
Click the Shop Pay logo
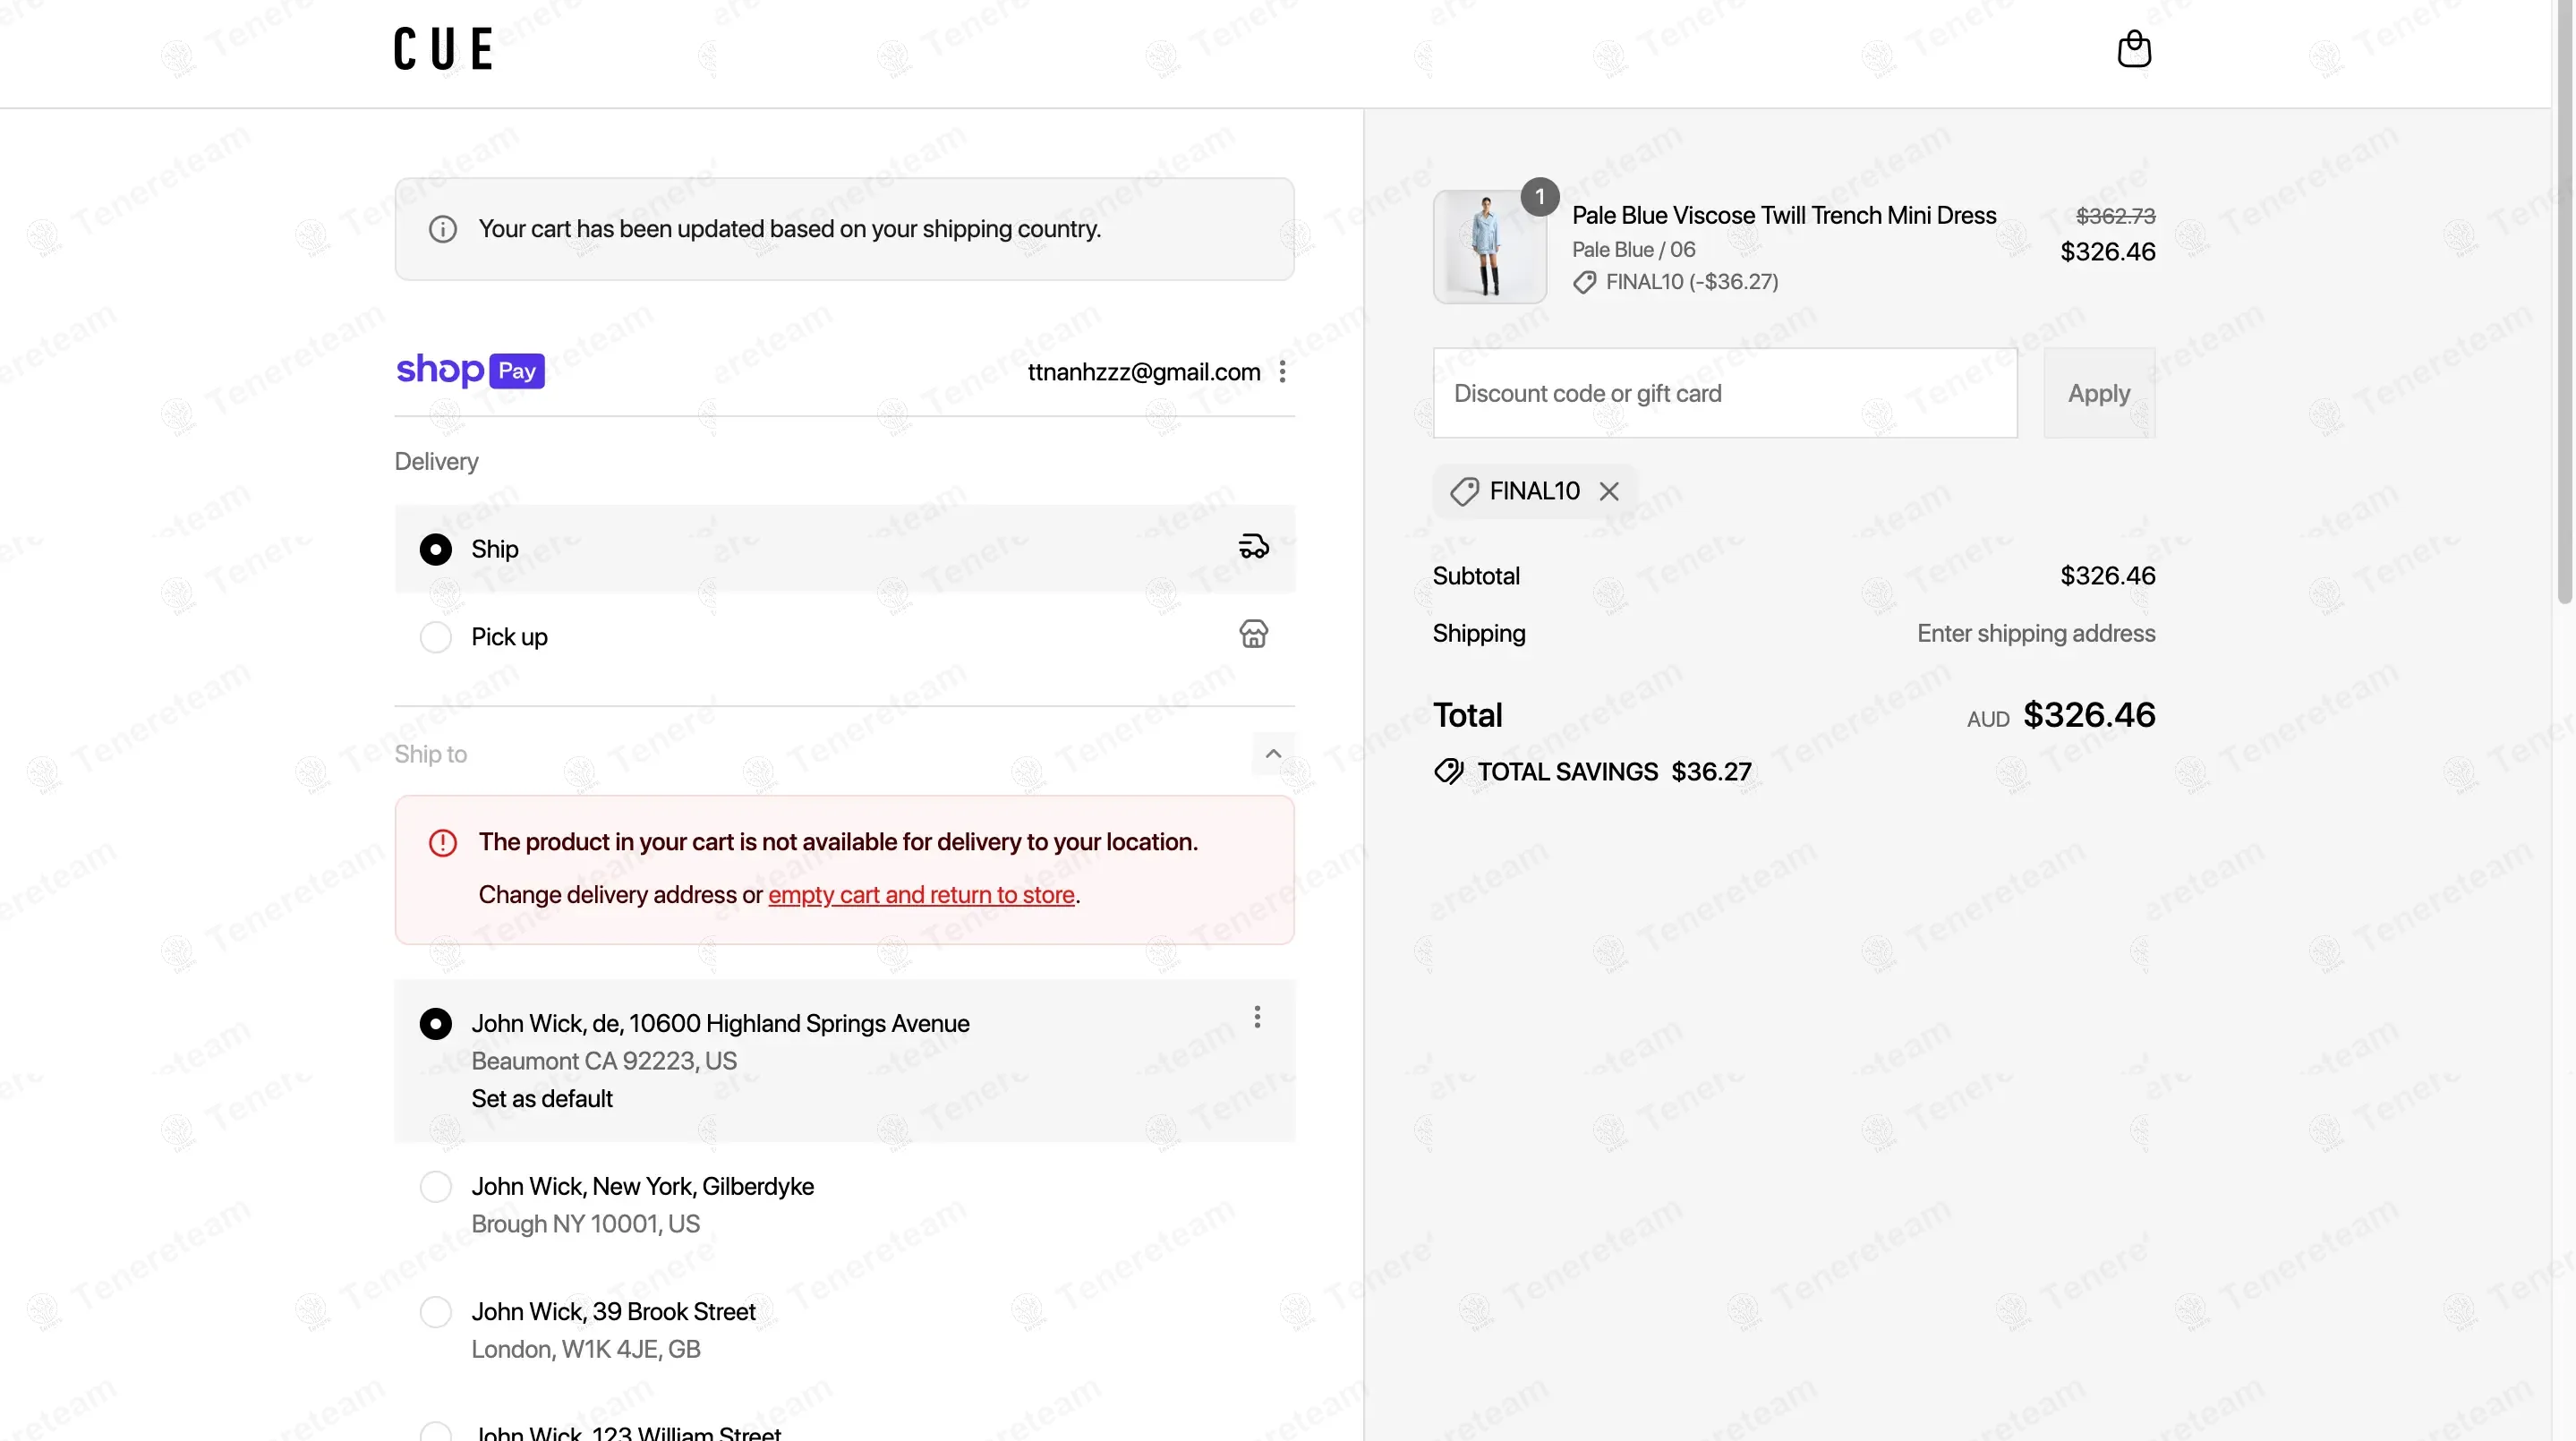470,371
